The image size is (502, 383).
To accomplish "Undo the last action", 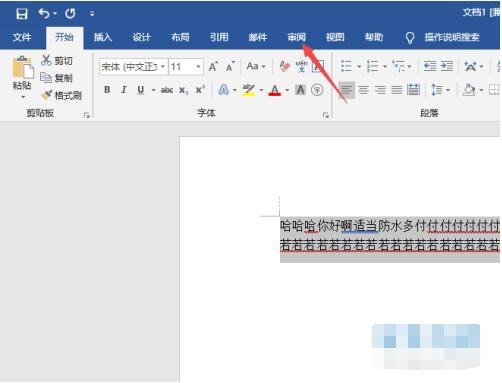I will coord(44,13).
